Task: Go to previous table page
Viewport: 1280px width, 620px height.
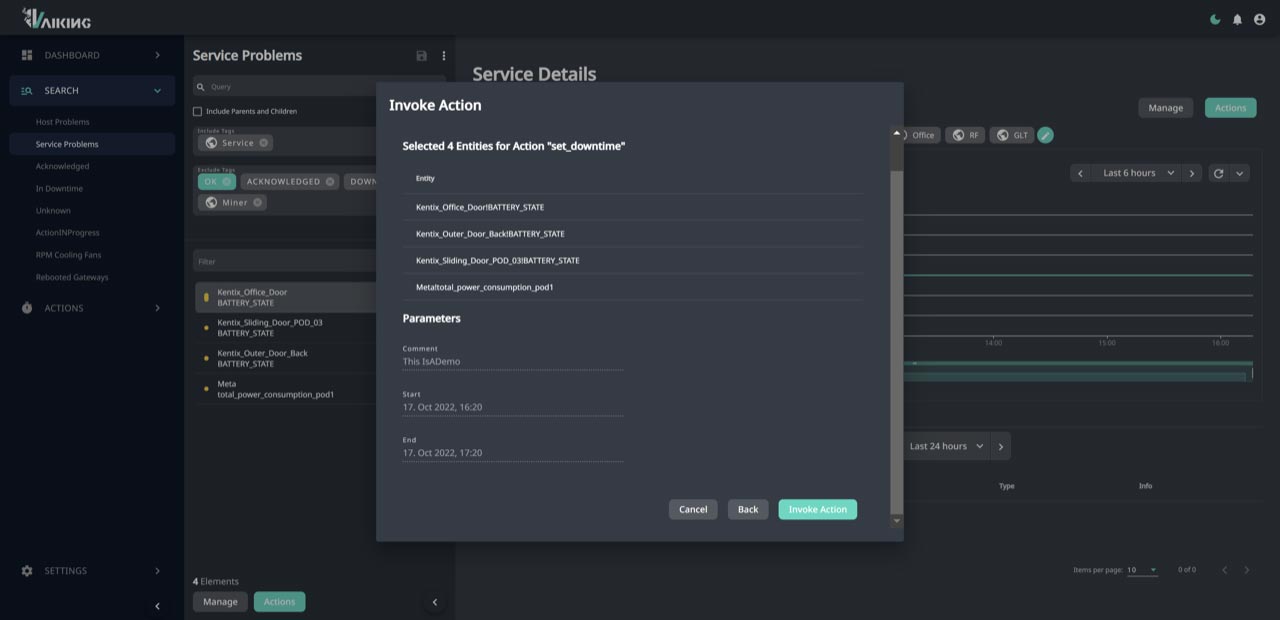Action: [x=1224, y=570]
